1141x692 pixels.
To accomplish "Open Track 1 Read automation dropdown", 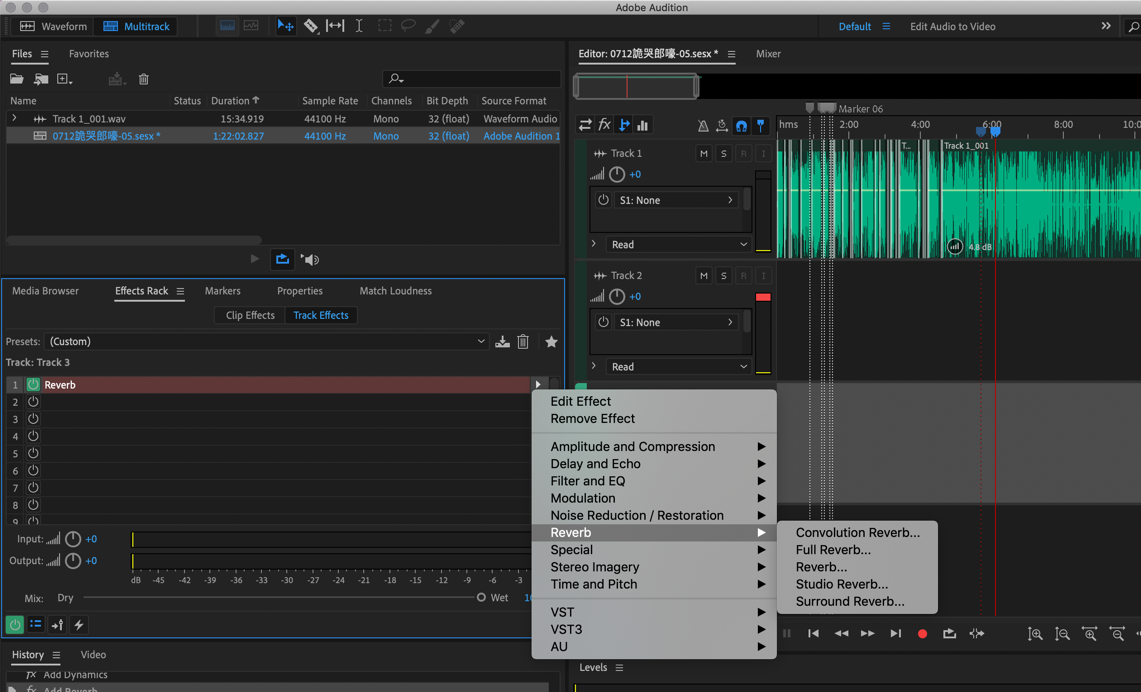I will coord(678,244).
